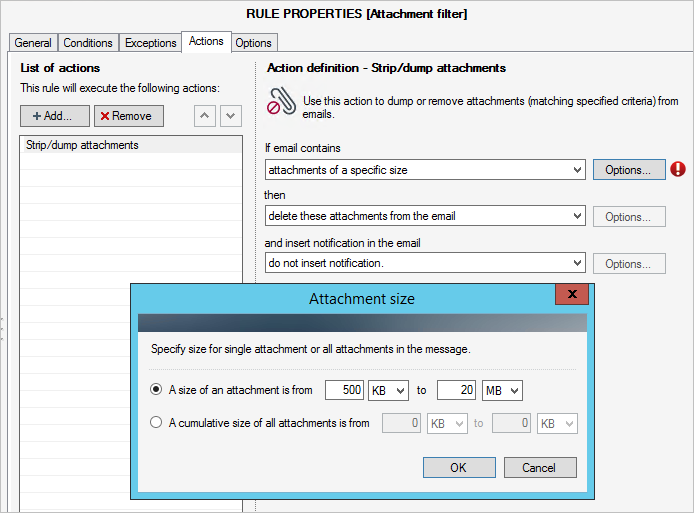The height and width of the screenshot is (513, 694).
Task: Move action down with arrow button
Action: (x=231, y=116)
